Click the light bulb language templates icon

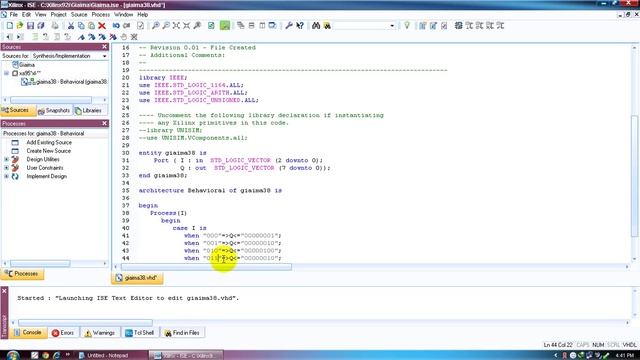coord(407,26)
